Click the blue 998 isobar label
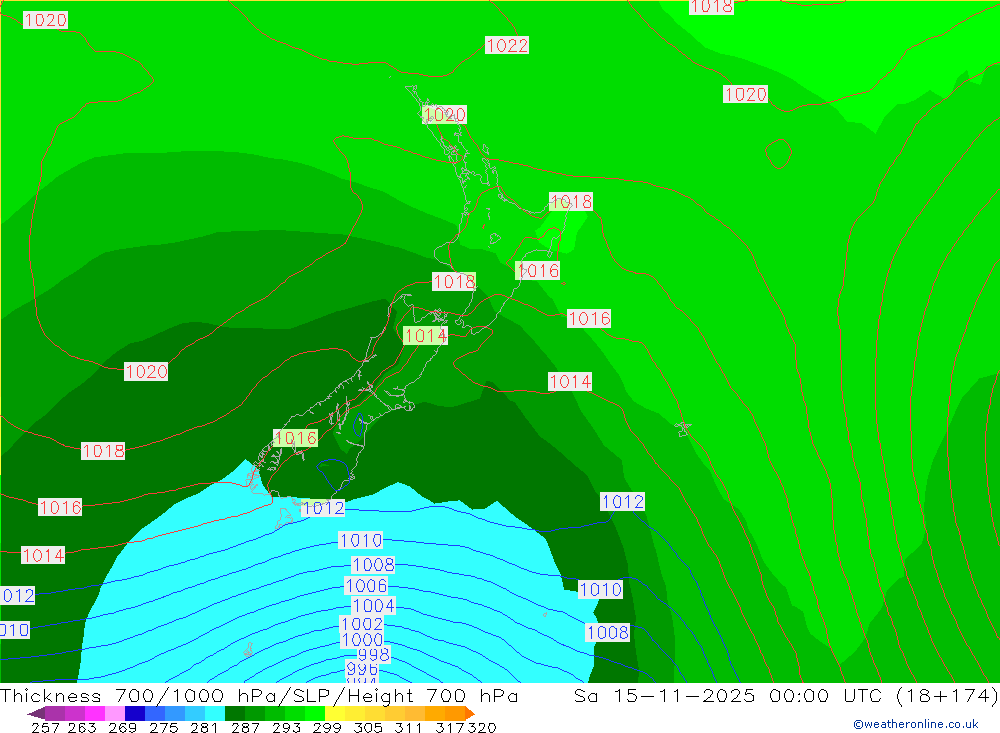The width and height of the screenshot is (1000, 733). coord(373,655)
